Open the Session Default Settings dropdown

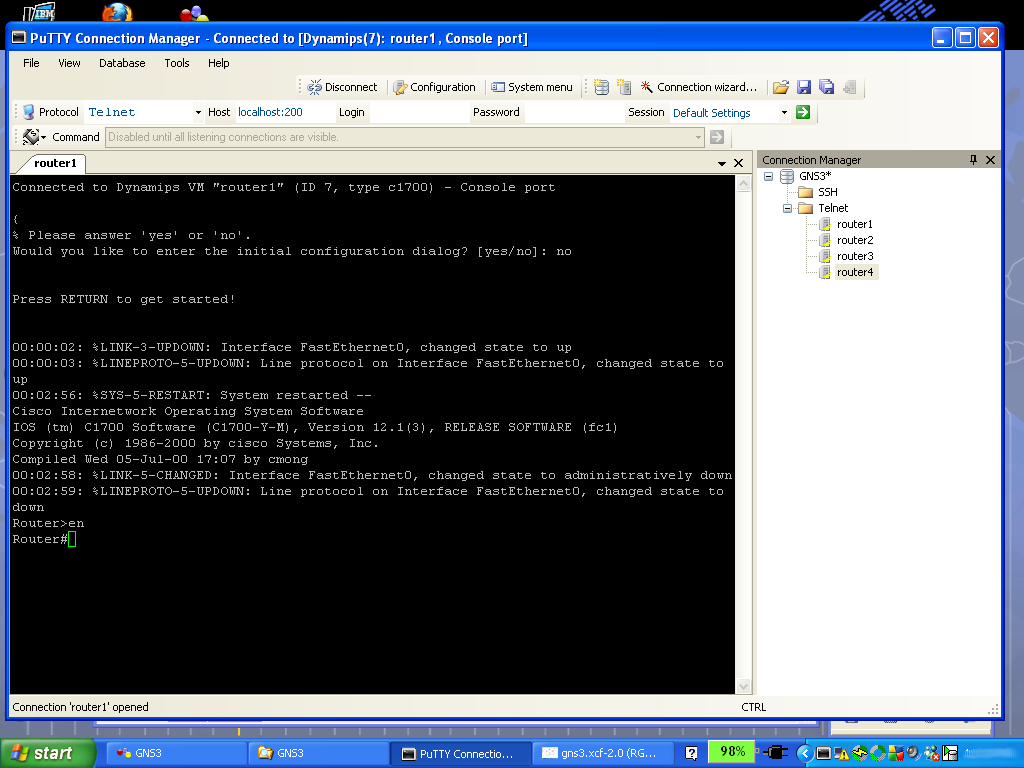pos(784,112)
